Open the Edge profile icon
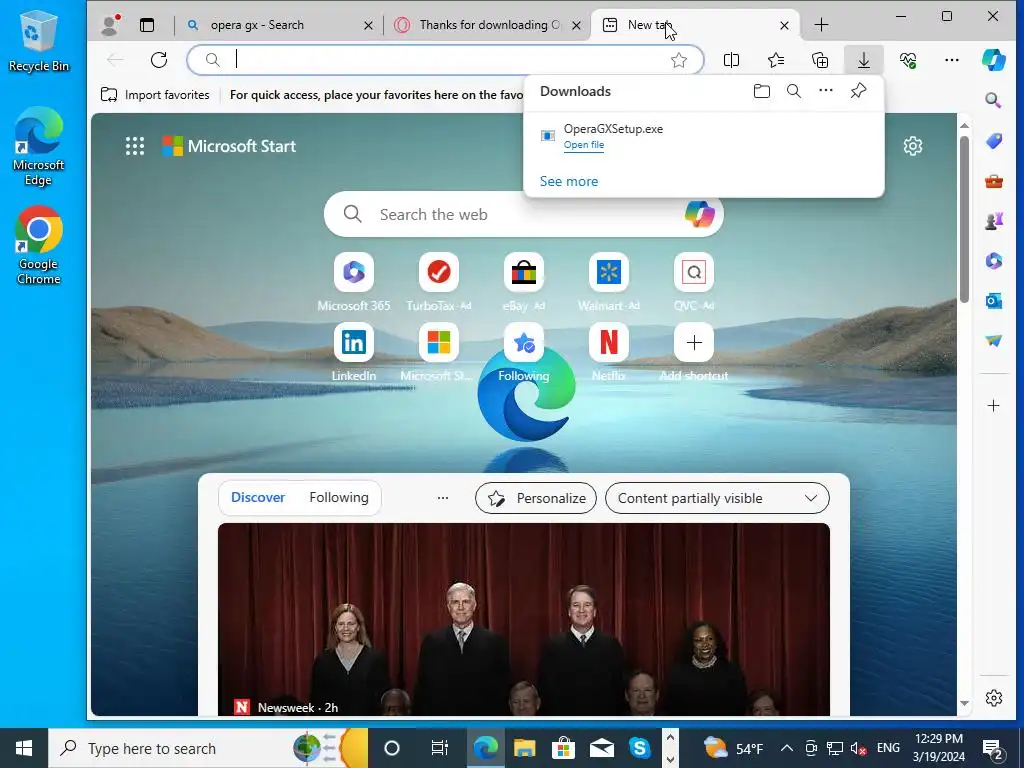This screenshot has width=1024, height=768. (110, 25)
